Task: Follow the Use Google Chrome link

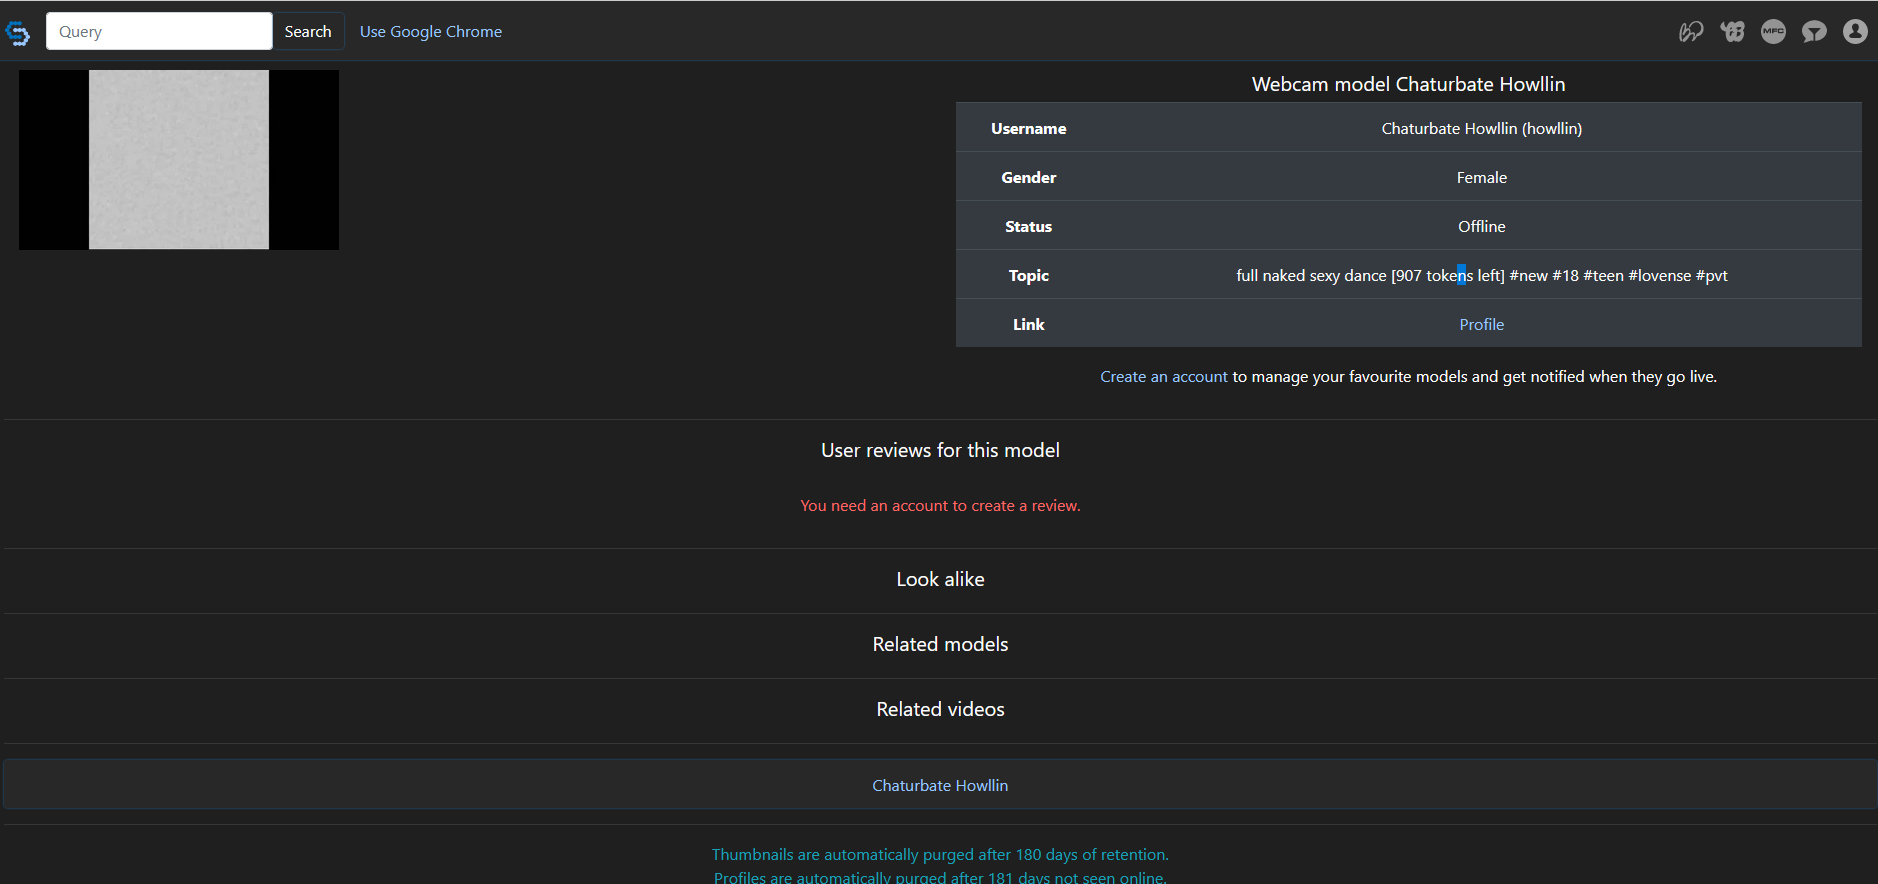Action: click(x=431, y=31)
